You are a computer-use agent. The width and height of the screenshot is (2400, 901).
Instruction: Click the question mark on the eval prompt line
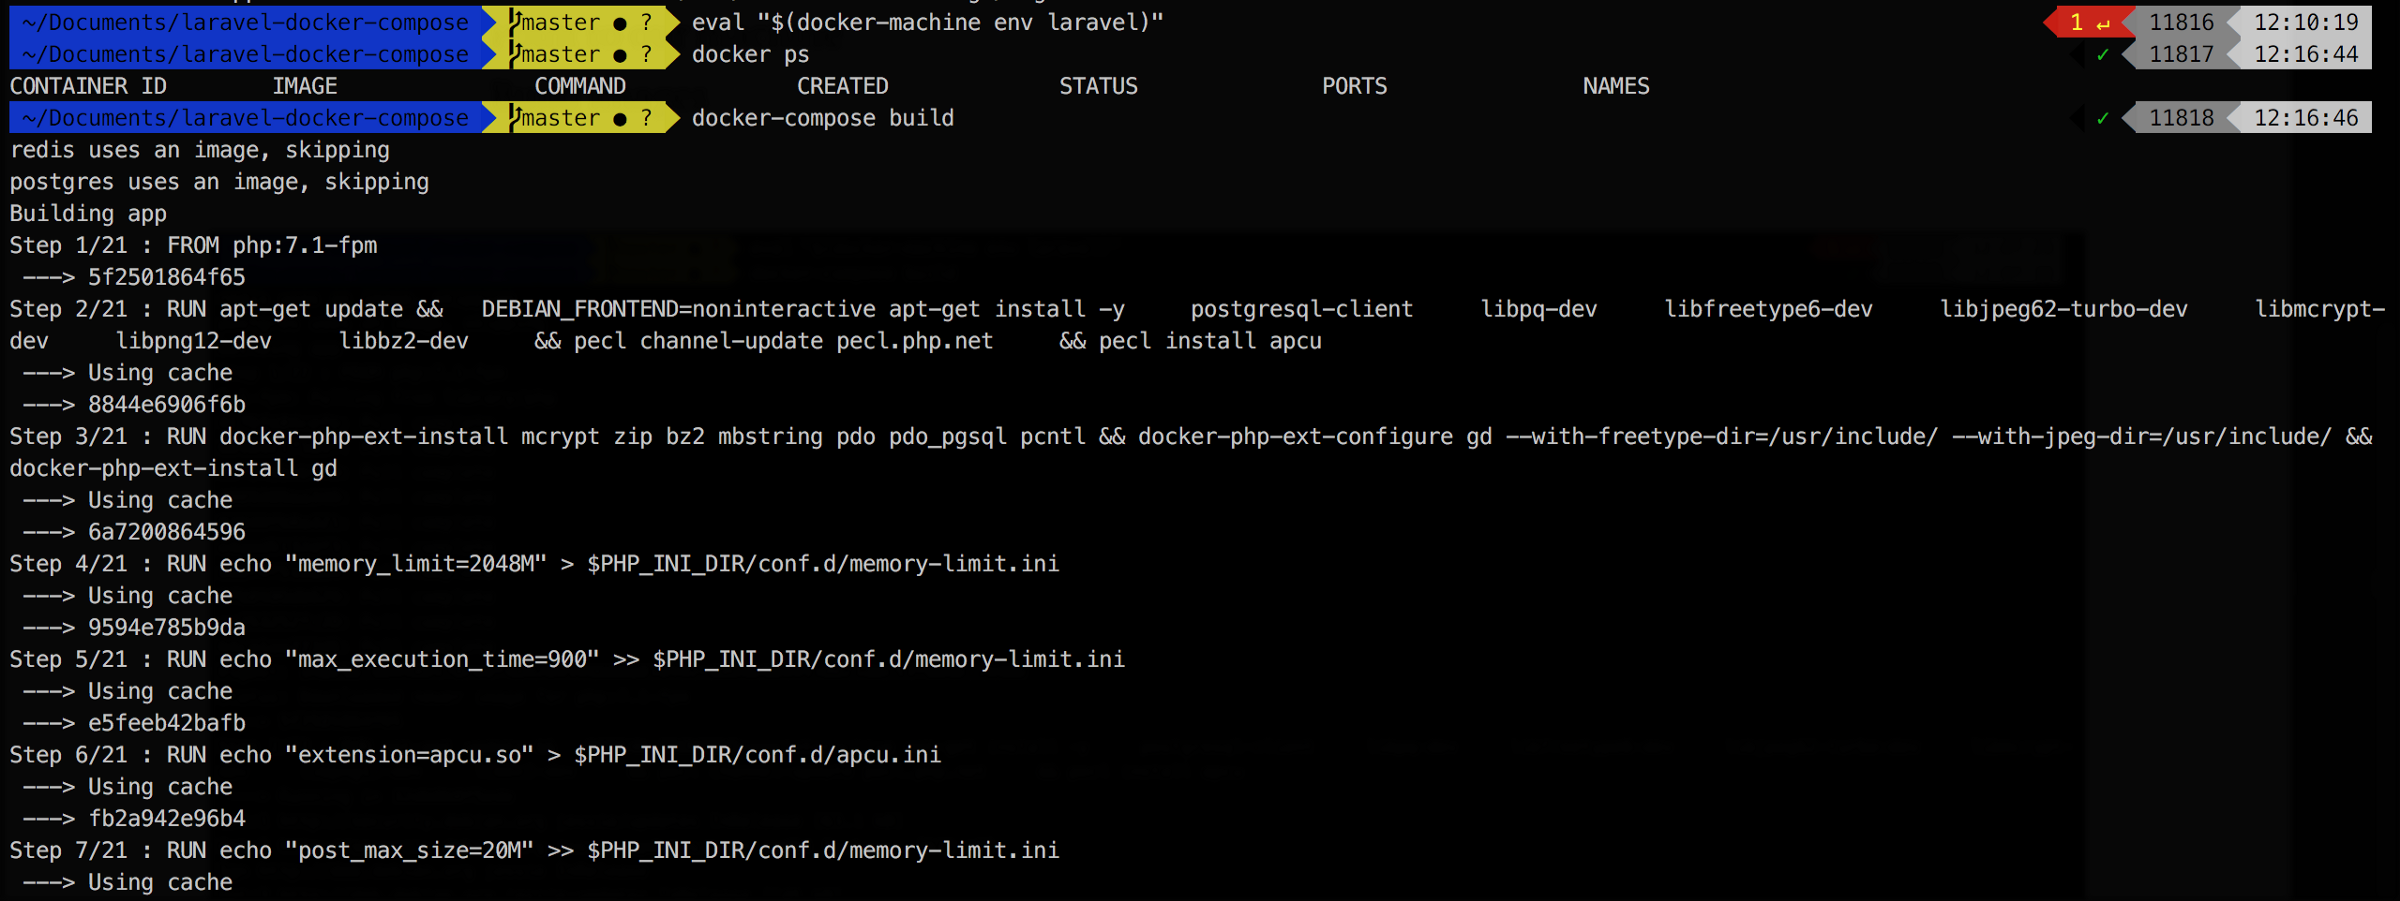(x=647, y=22)
